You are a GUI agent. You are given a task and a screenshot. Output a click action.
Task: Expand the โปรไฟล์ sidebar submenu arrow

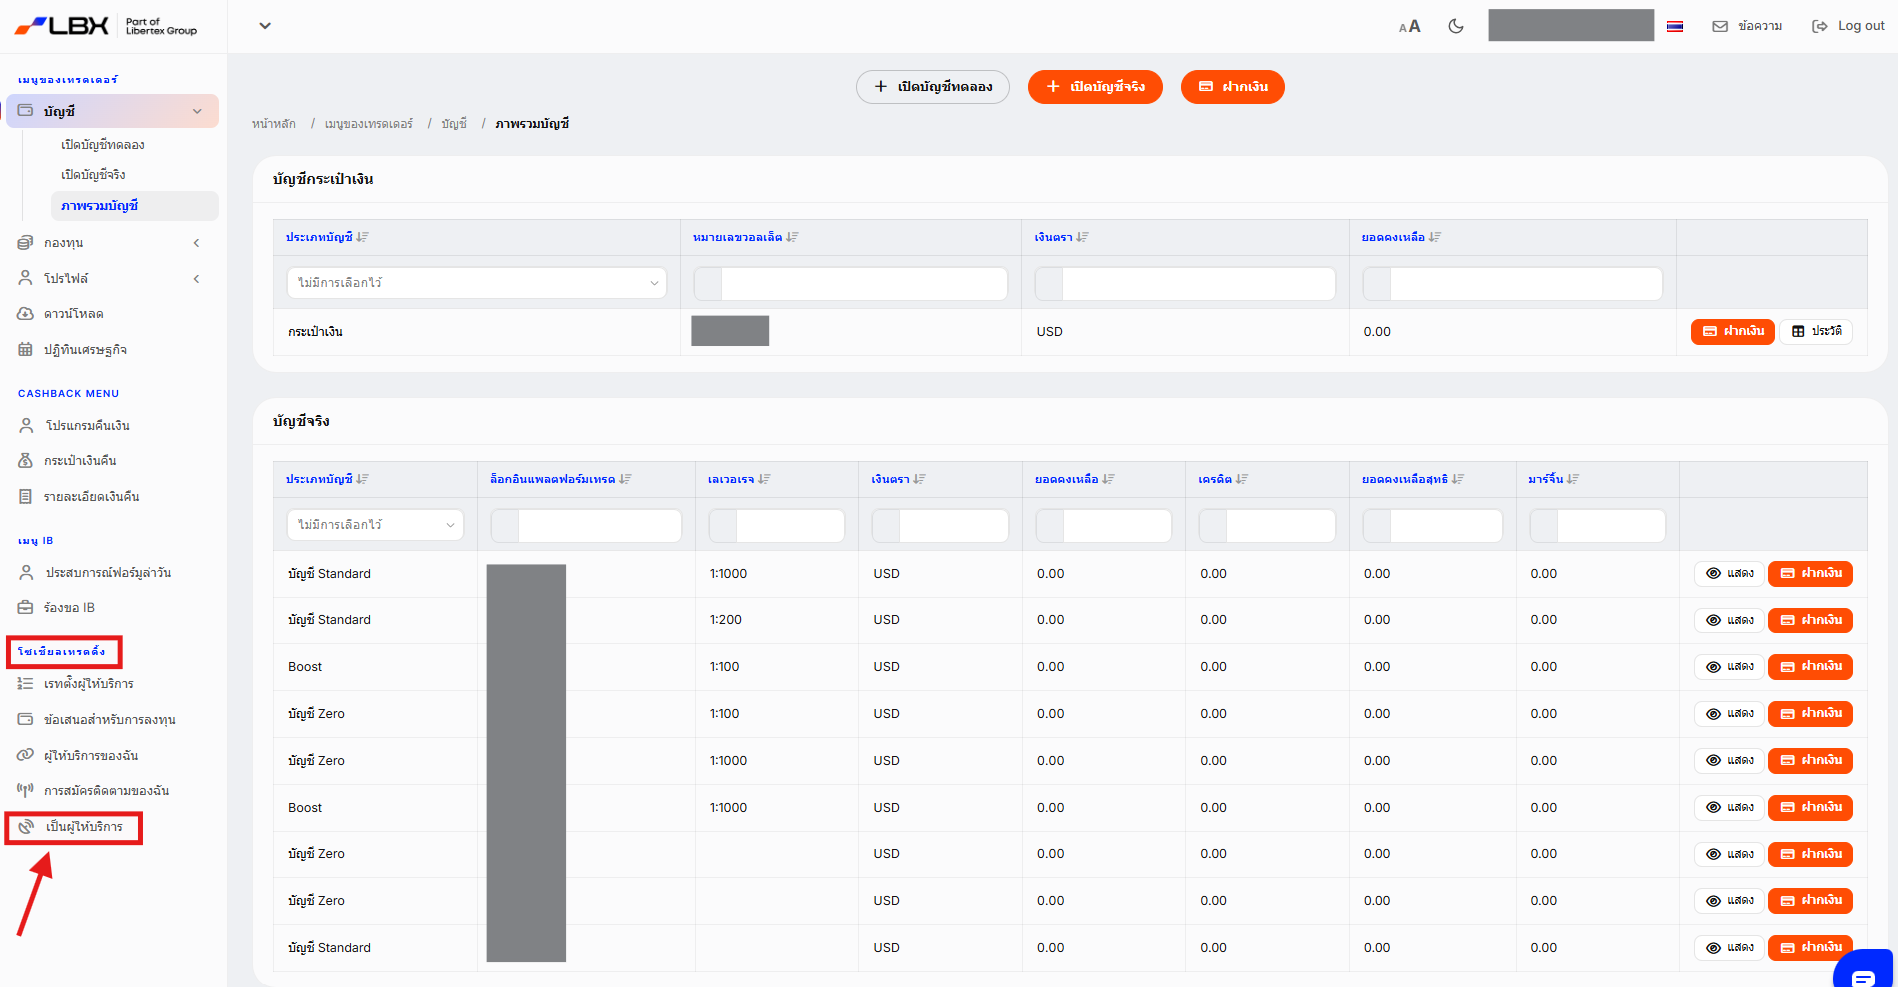196,279
